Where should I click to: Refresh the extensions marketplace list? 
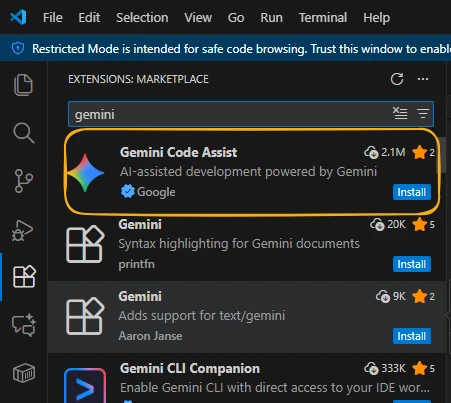[397, 79]
